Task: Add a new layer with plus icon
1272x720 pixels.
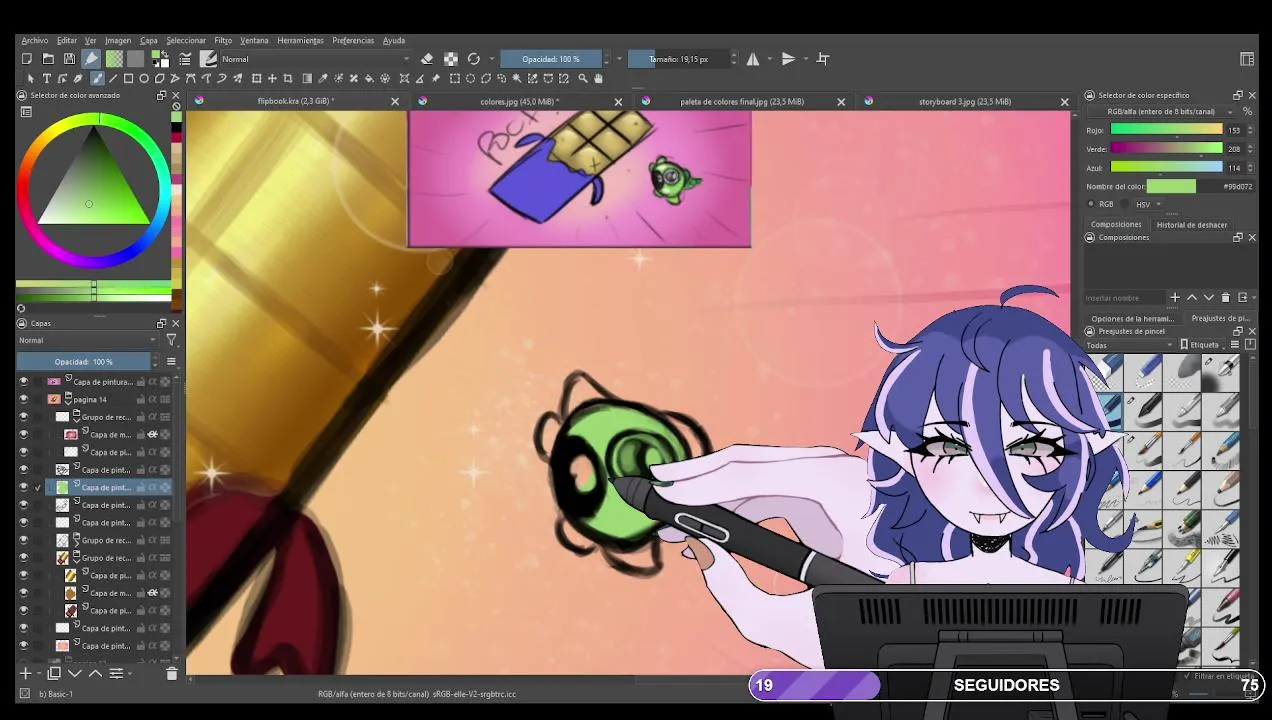Action: pos(26,674)
